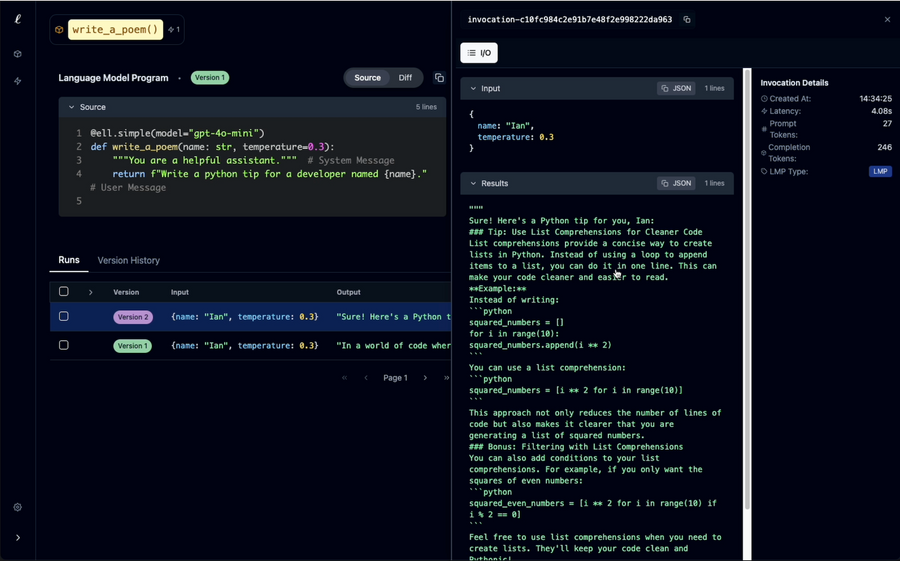Screen dimensions: 900x561
Task: Click the Prompt Tokens icon
Action: click(x=764, y=129)
